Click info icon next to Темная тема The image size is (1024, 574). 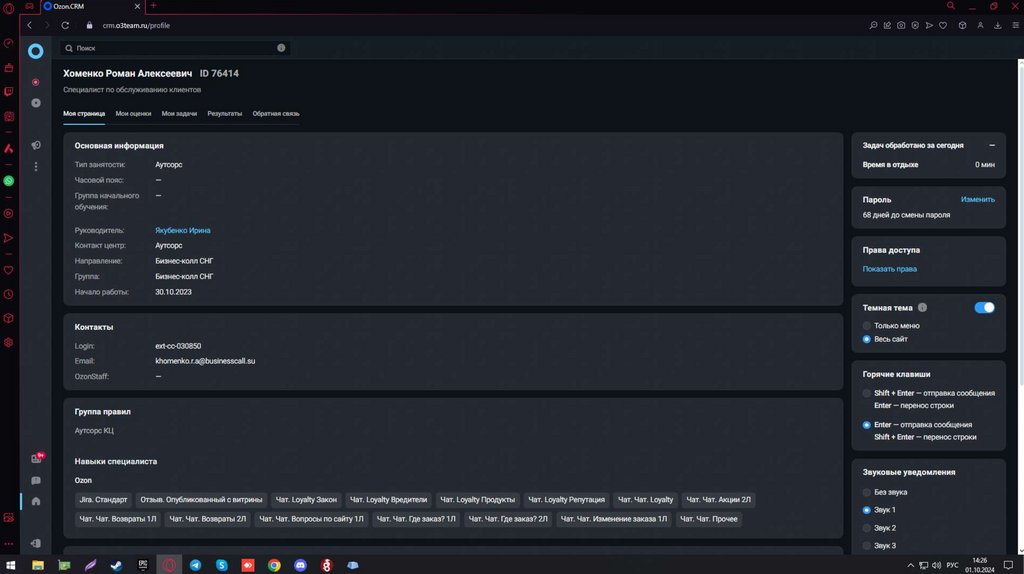coord(922,308)
